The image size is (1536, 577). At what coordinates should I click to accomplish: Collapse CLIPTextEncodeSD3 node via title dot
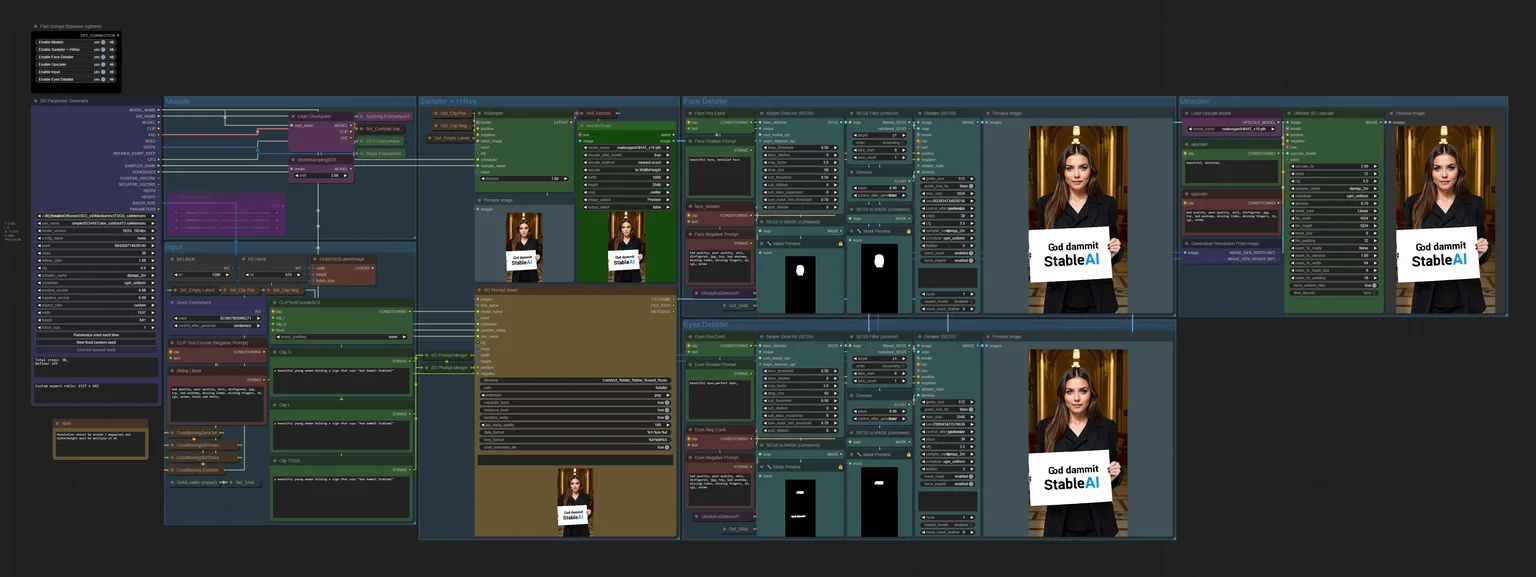pyautogui.click(x=274, y=302)
